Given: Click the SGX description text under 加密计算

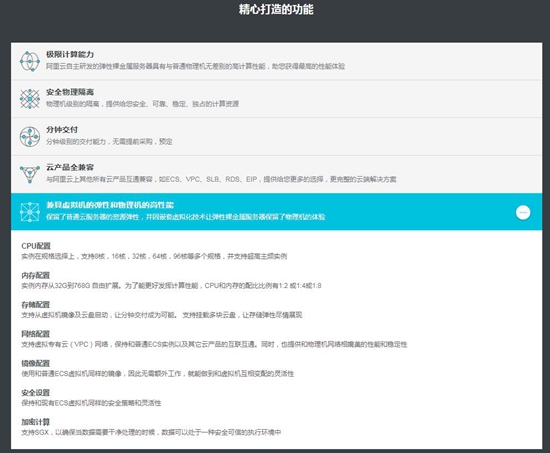Looking at the screenshot, I should click(151, 432).
